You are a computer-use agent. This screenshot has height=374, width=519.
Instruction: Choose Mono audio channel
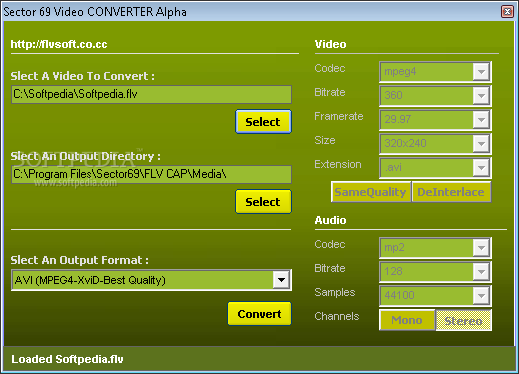(407, 320)
